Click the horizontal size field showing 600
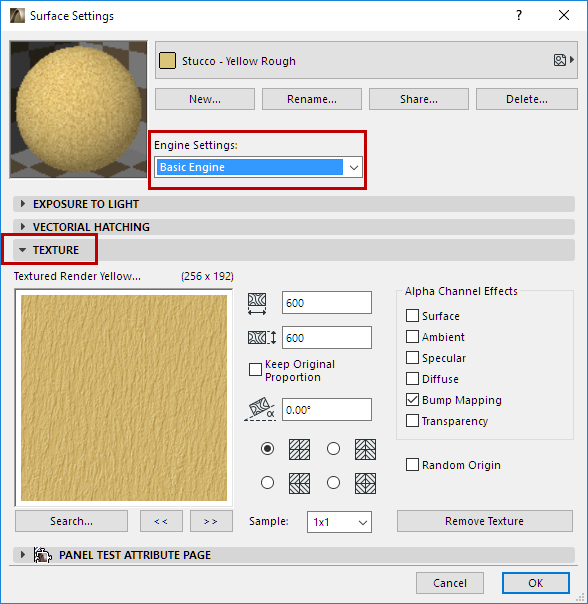This screenshot has height=604, width=588. pos(327,303)
